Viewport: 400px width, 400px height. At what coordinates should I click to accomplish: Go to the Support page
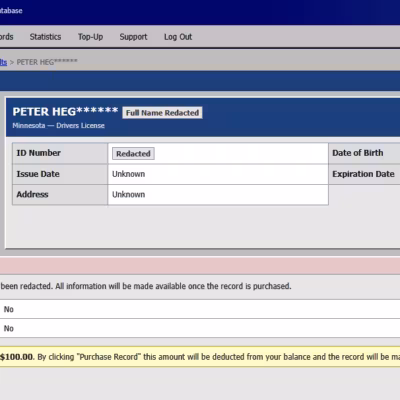(x=133, y=37)
